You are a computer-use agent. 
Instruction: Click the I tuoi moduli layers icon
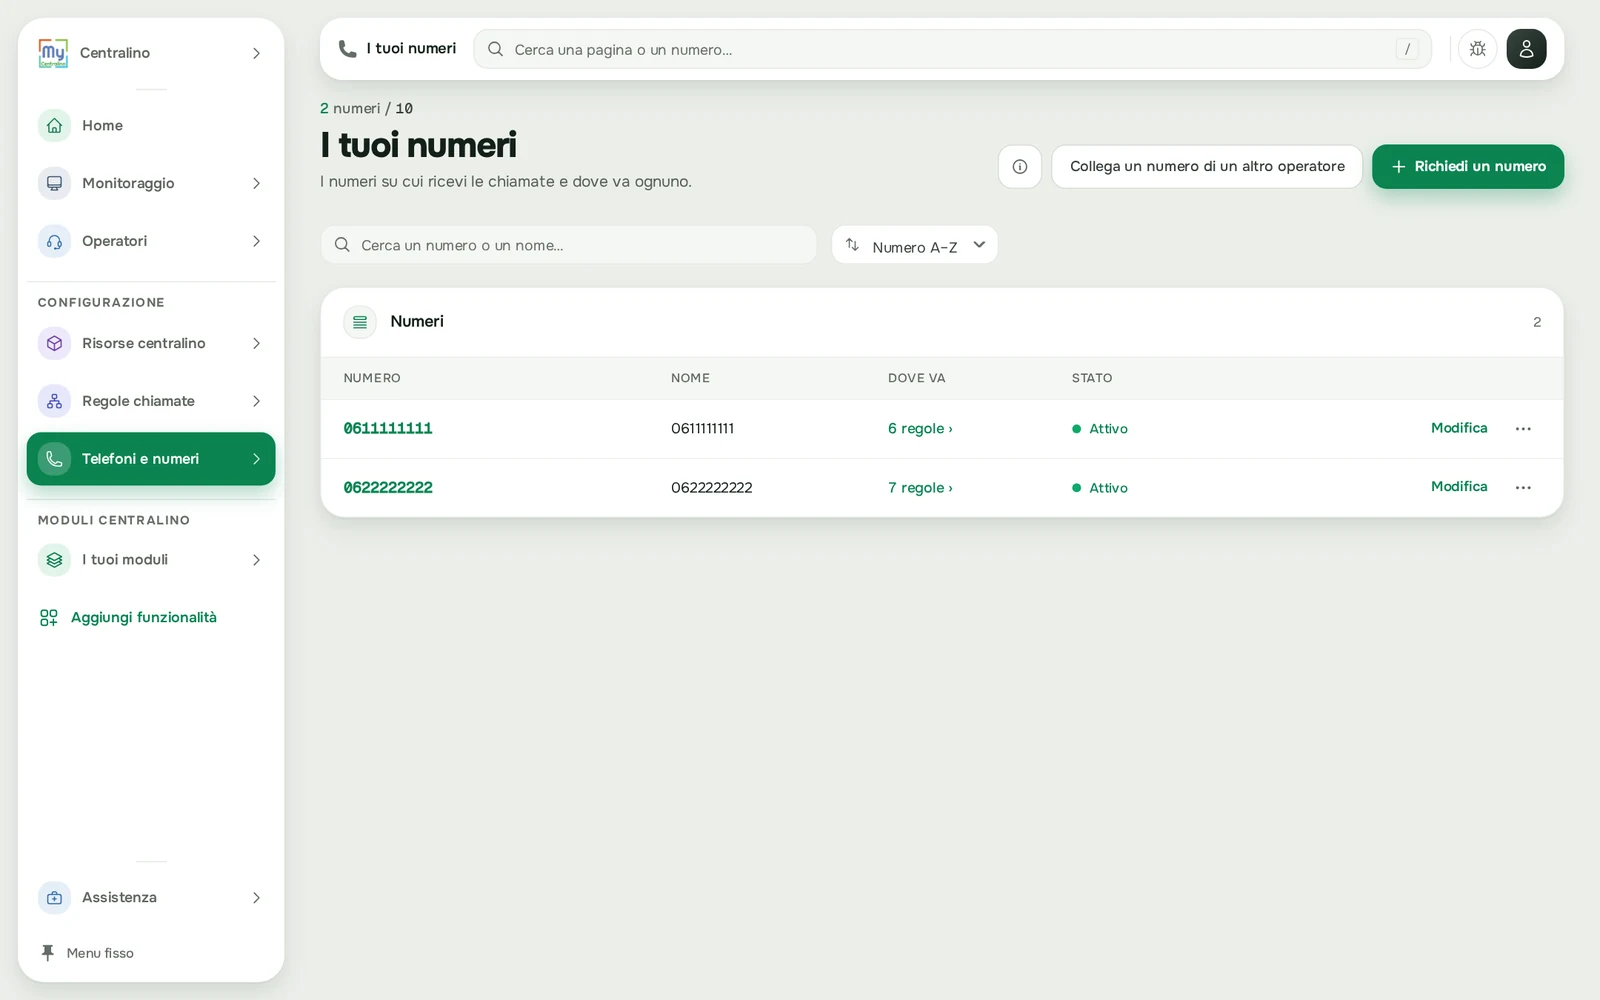pyautogui.click(x=54, y=560)
